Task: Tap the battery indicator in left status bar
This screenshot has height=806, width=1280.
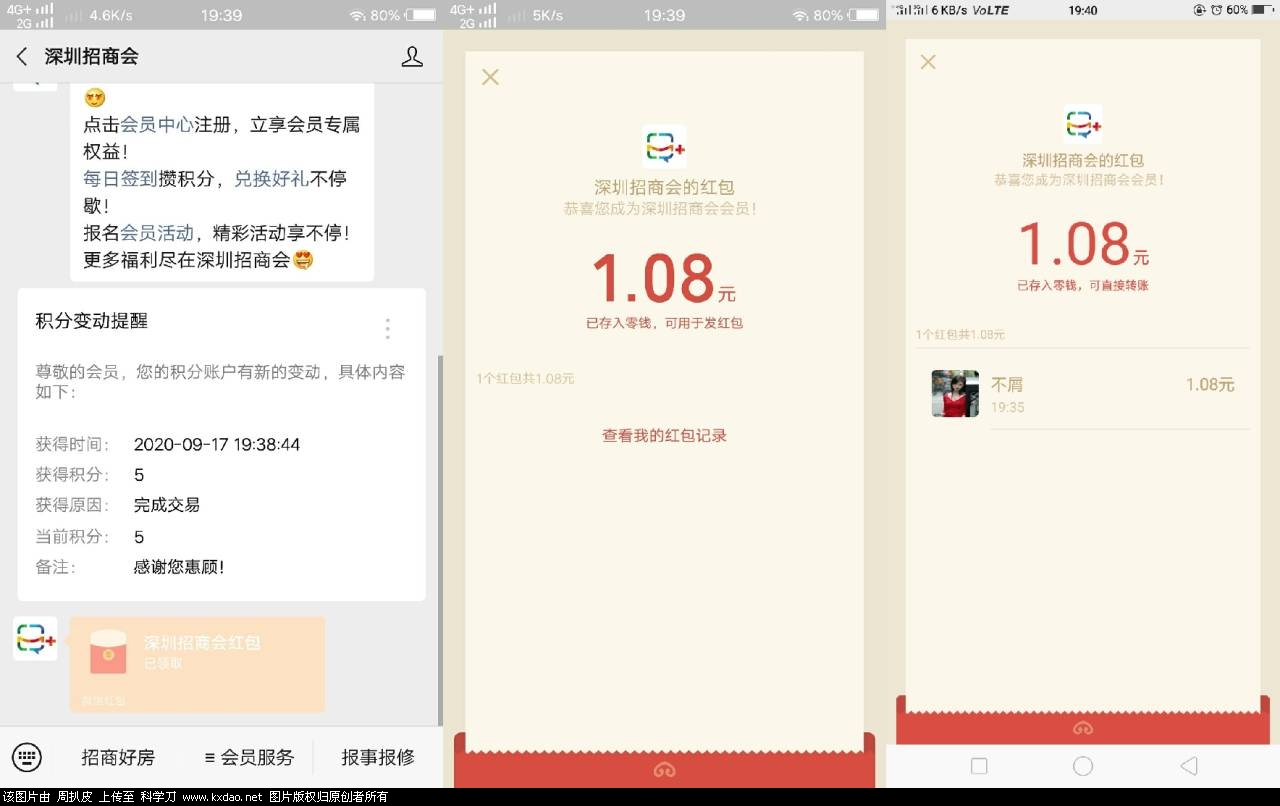Action: pos(423,15)
